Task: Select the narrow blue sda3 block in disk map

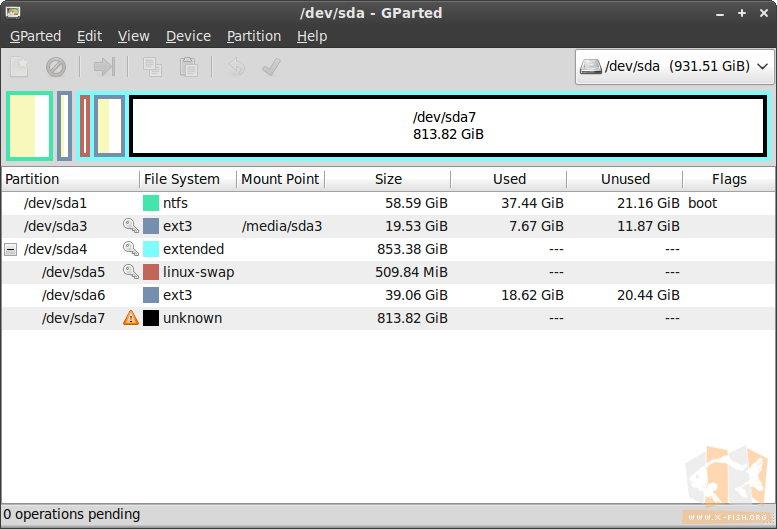Action: [64, 126]
